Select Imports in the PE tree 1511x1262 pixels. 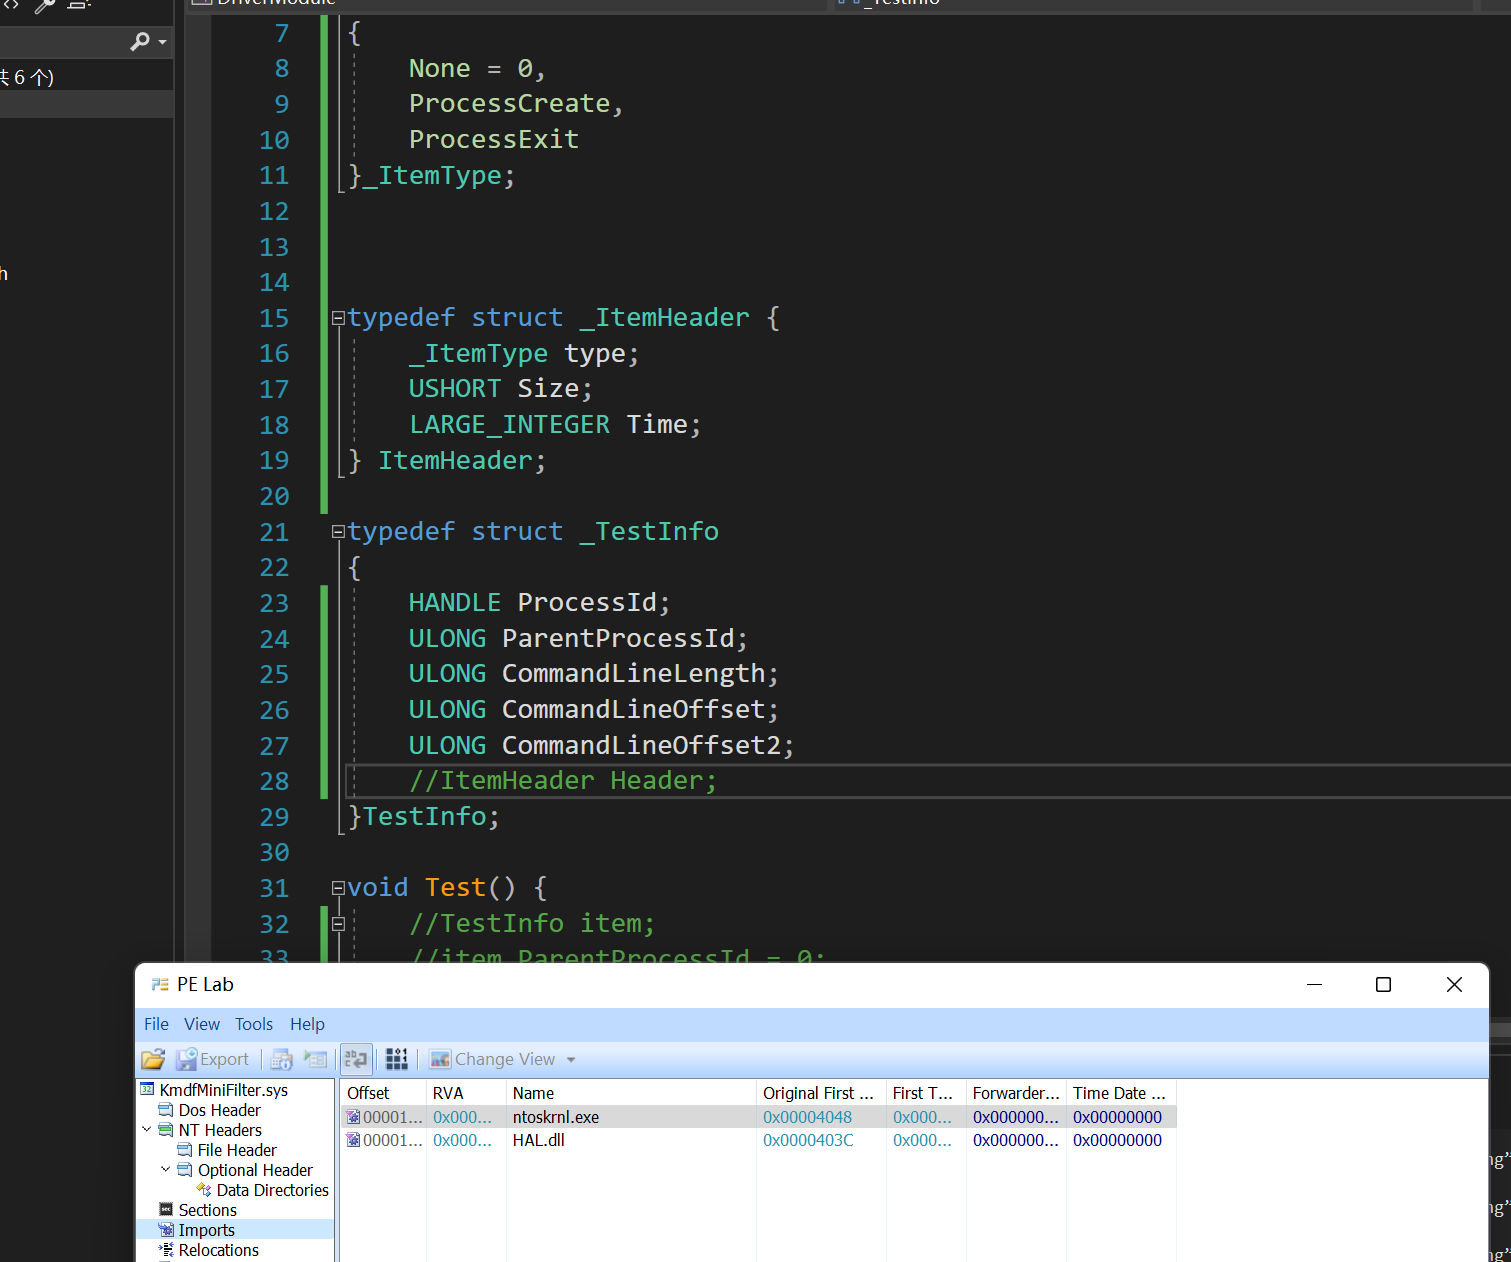(206, 1230)
